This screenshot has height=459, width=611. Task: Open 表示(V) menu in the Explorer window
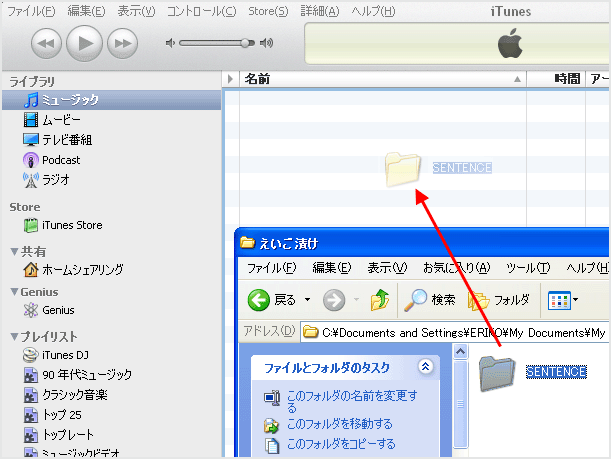click(x=387, y=268)
